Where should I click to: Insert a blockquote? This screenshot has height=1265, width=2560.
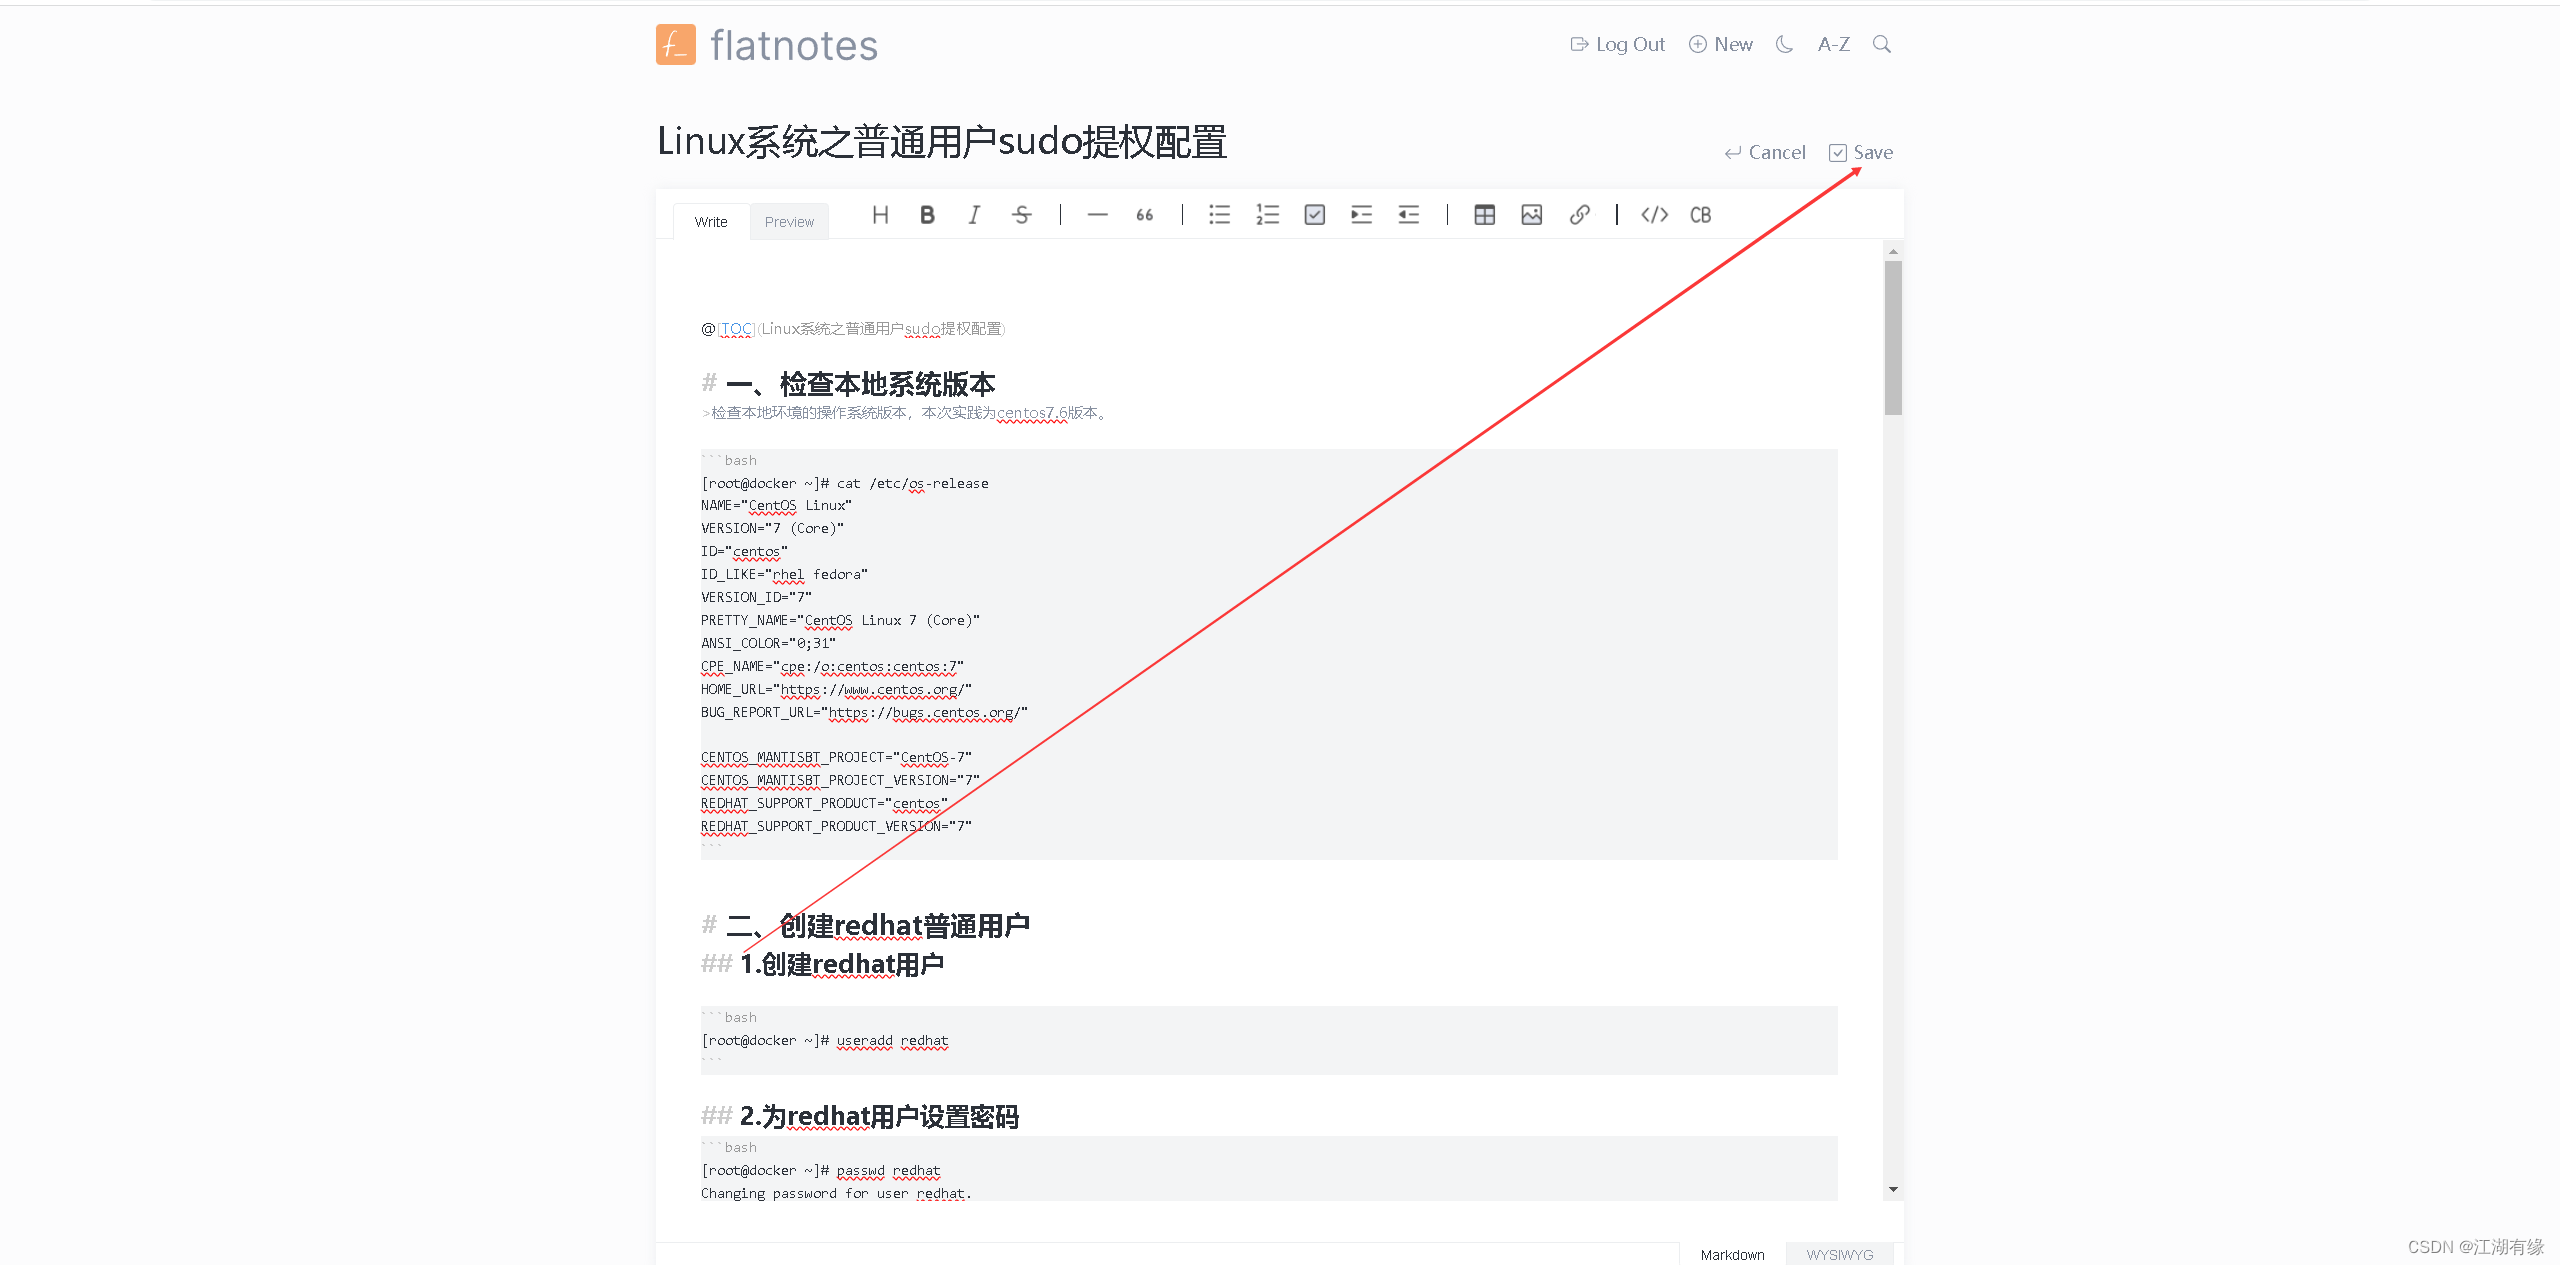[x=1145, y=215]
